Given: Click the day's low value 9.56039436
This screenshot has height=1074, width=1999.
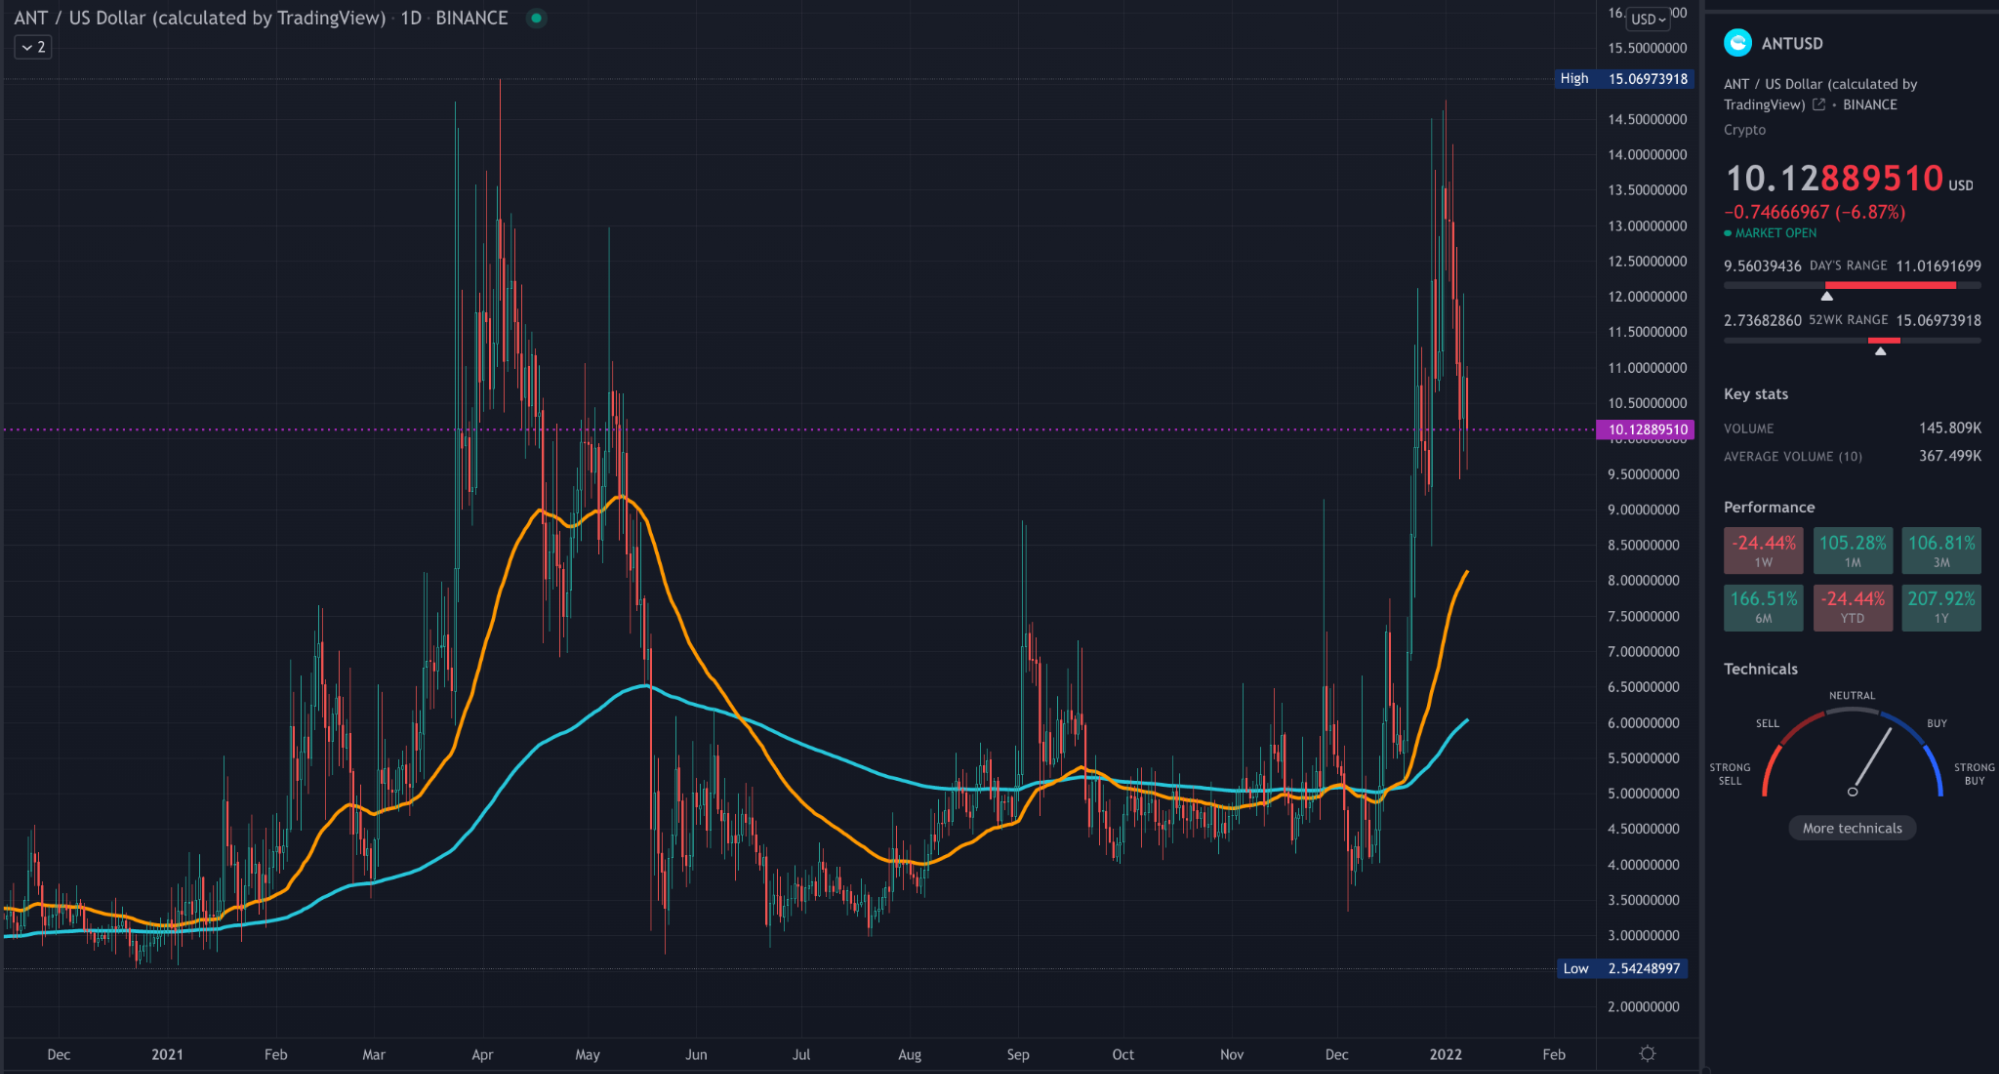Looking at the screenshot, I should (x=1762, y=266).
